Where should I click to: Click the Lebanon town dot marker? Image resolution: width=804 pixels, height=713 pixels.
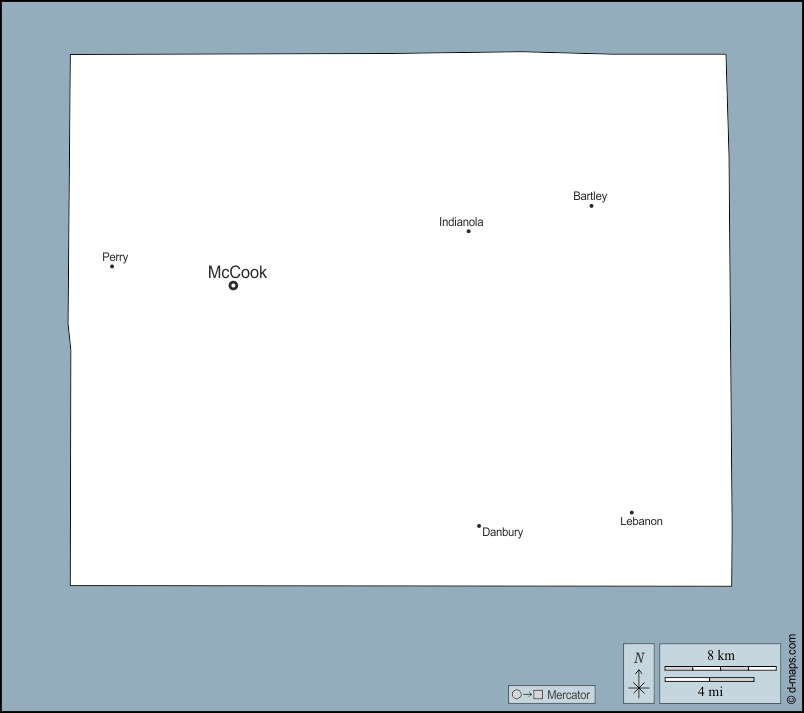[x=631, y=513]
